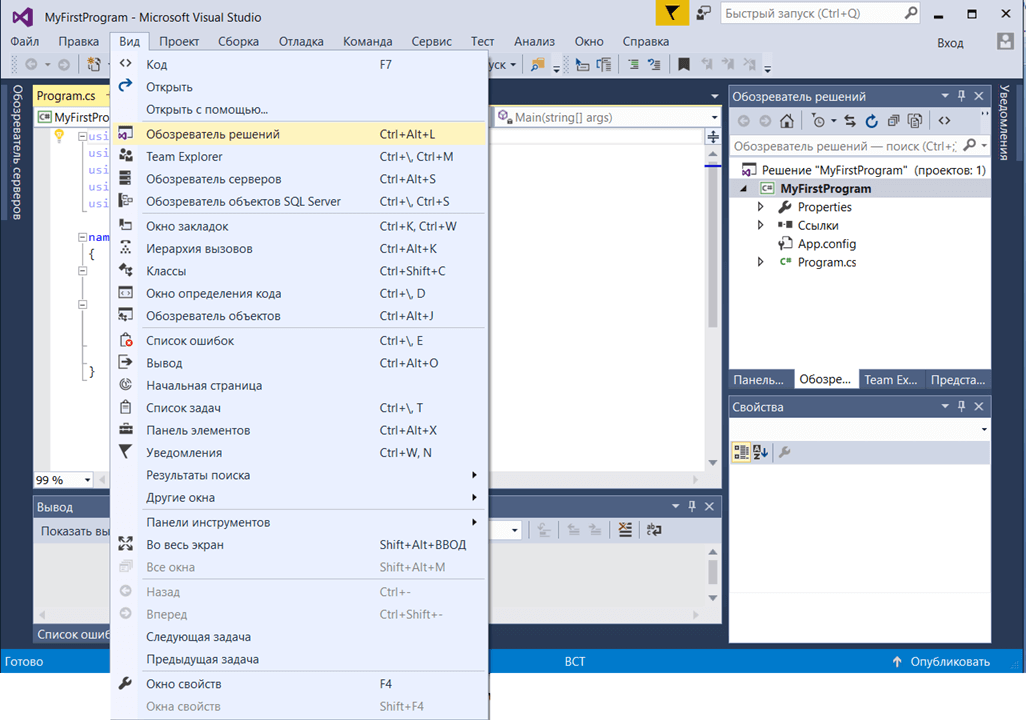Click the search magnifier in Solution Explorer search box

[x=970, y=145]
